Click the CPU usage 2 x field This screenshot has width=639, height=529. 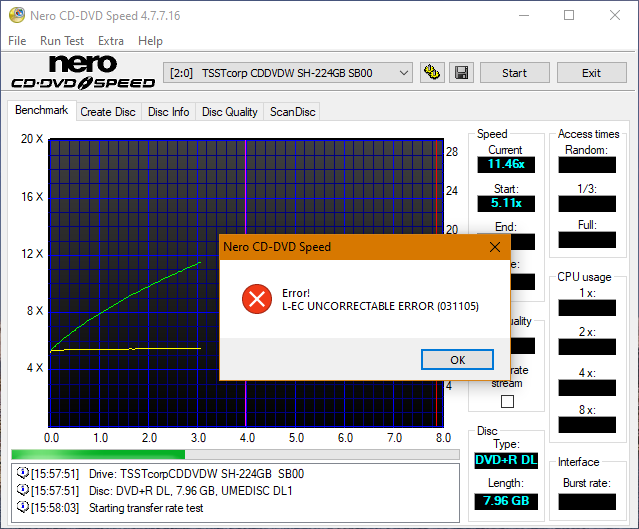pos(587,347)
